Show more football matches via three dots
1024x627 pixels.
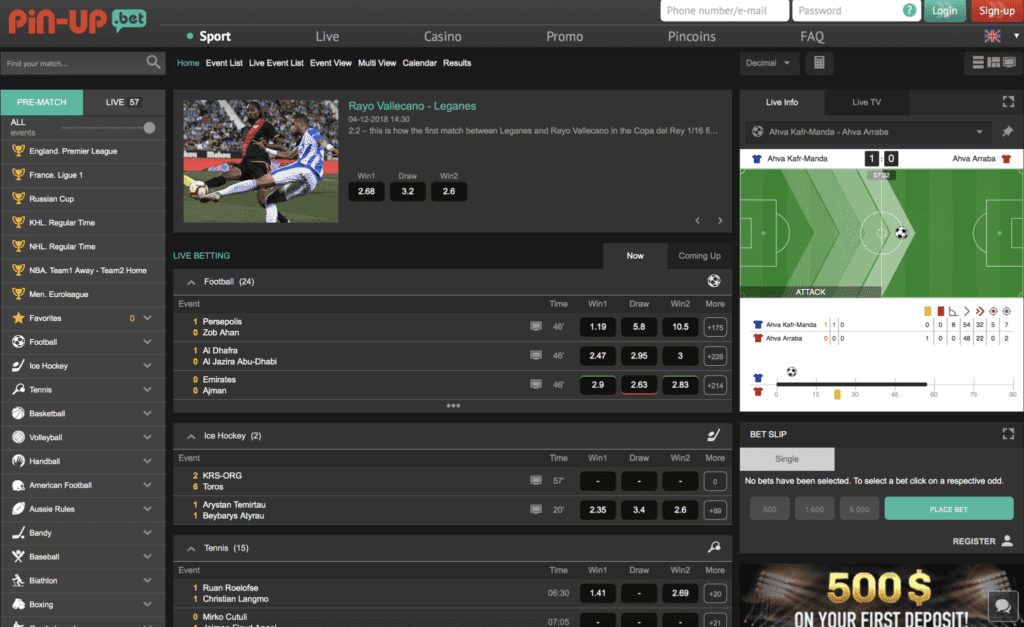point(453,406)
